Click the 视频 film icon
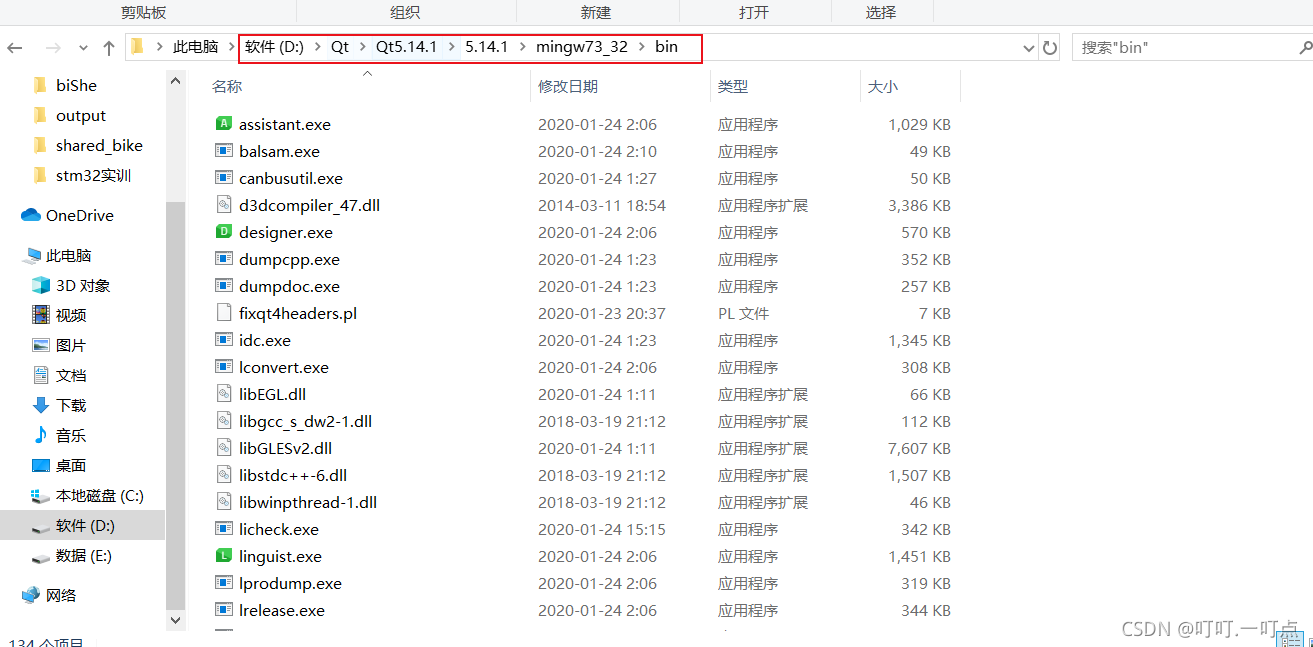1313x647 pixels. coord(40,315)
